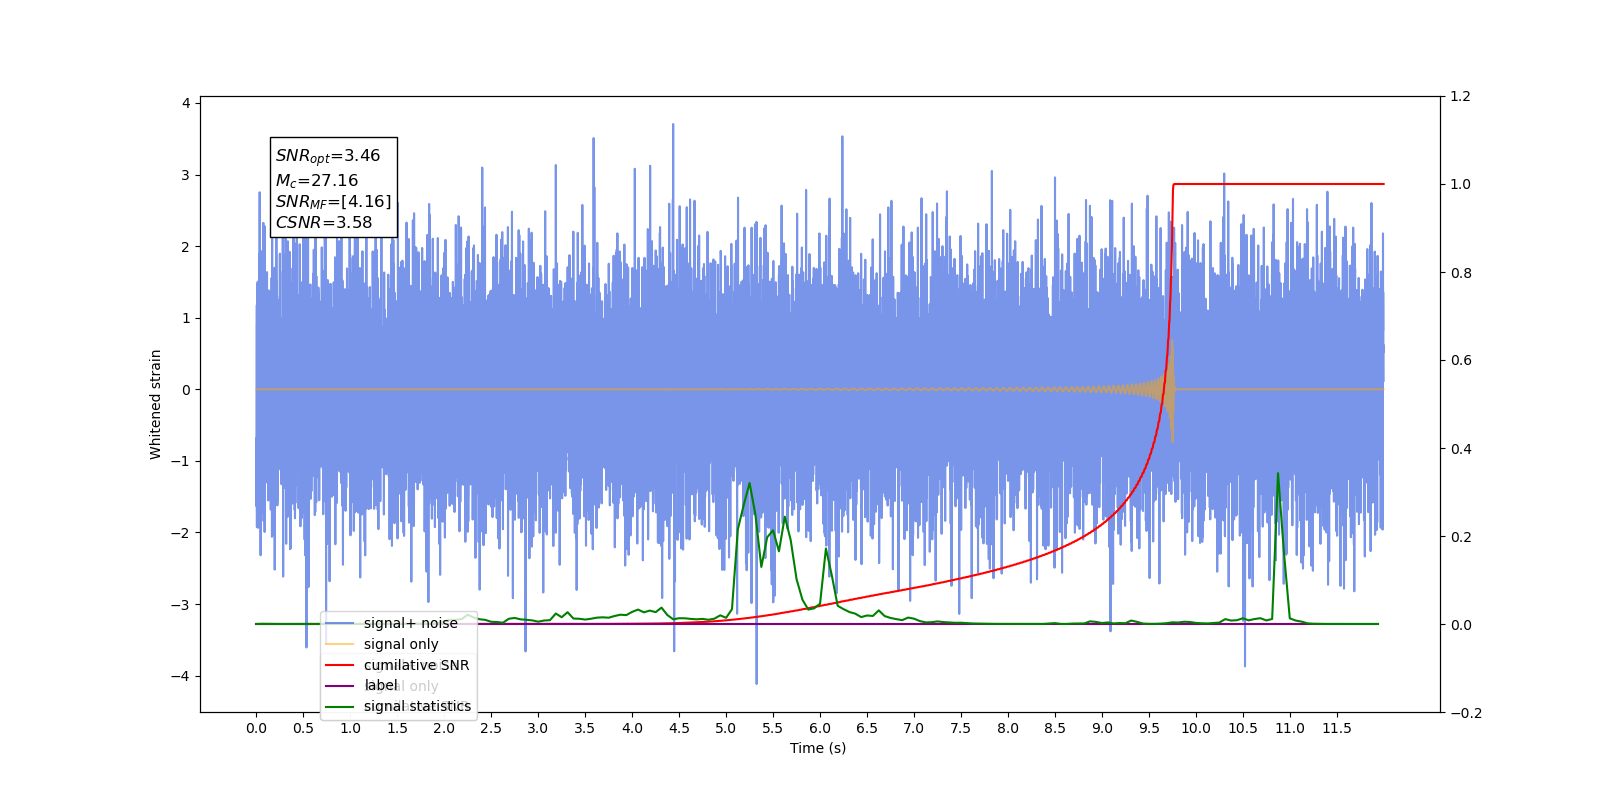Click the 1.5 tick on the time axis

pyautogui.click(x=397, y=728)
